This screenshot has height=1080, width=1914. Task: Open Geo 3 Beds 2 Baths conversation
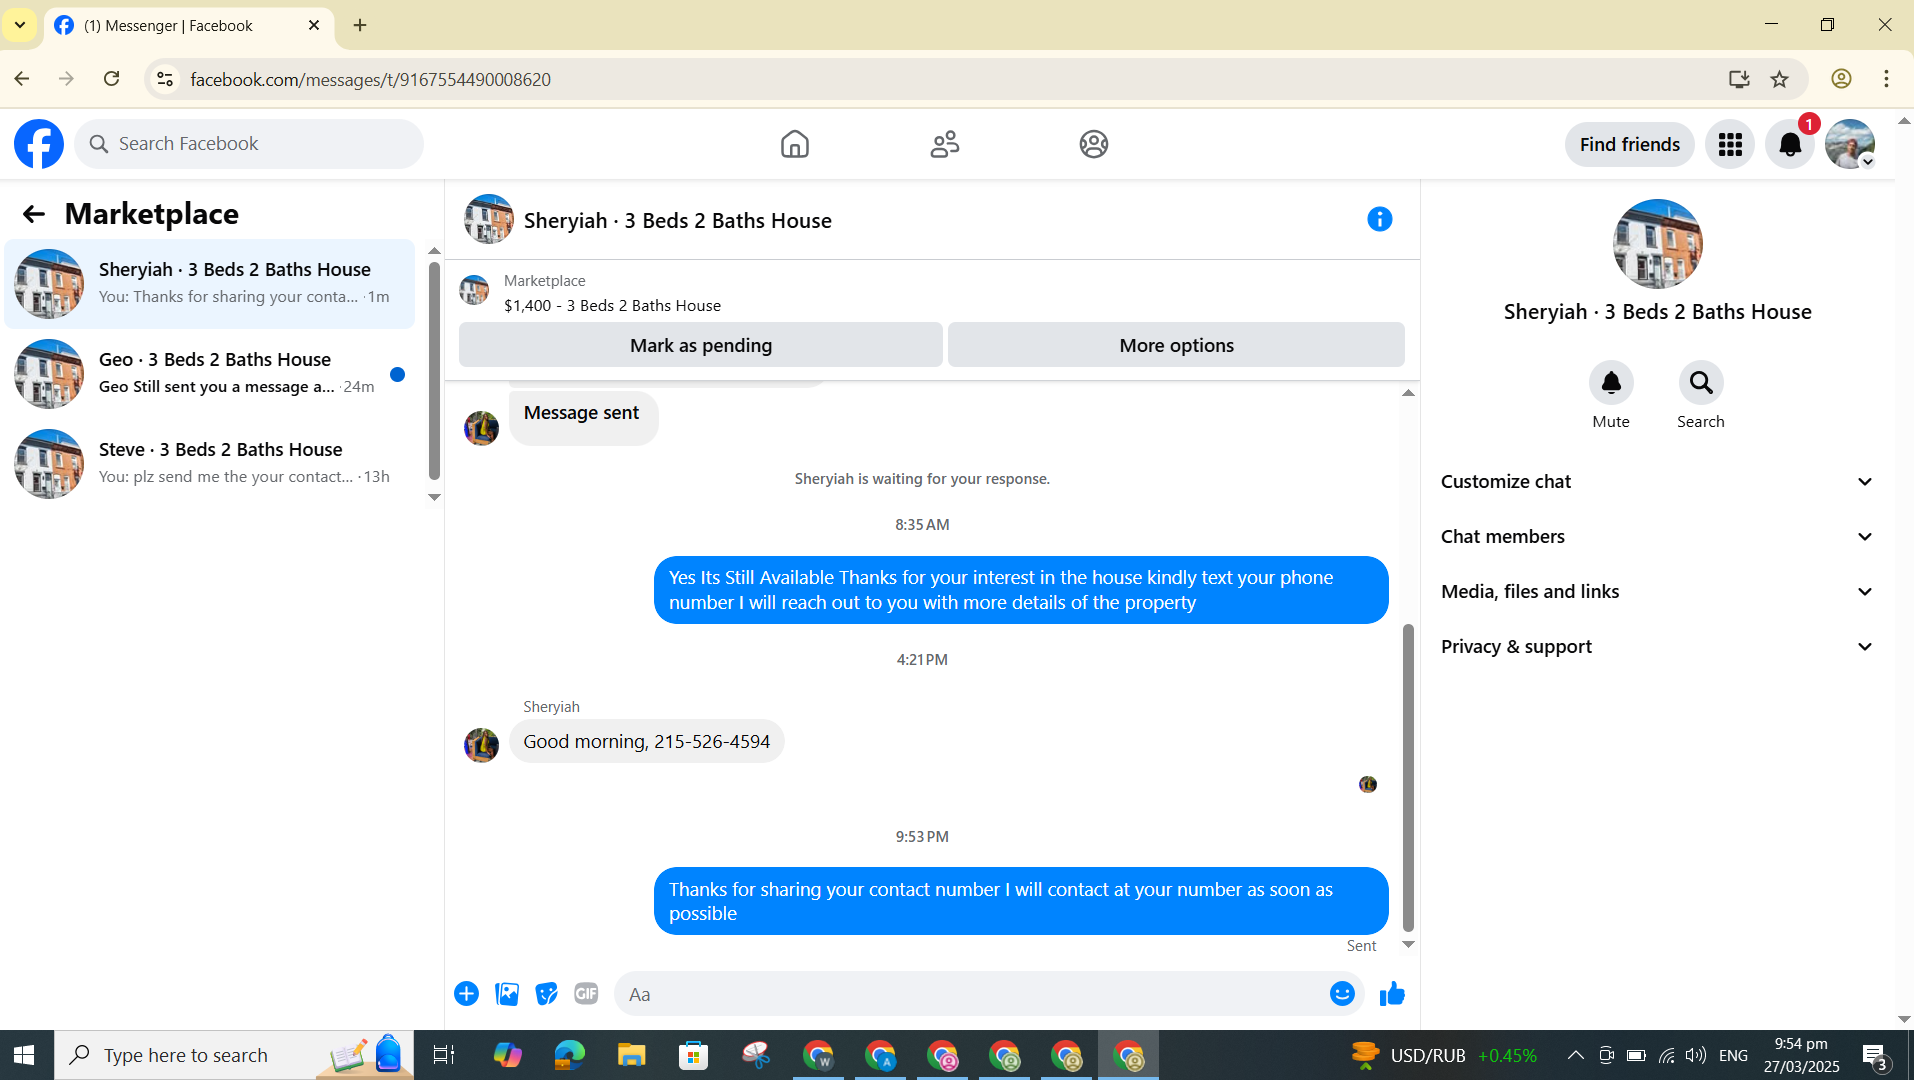click(x=209, y=374)
